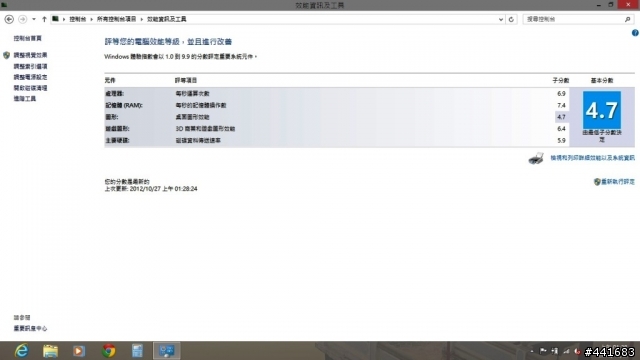Click the shield icon beside 重新執行評定

pos(597,182)
